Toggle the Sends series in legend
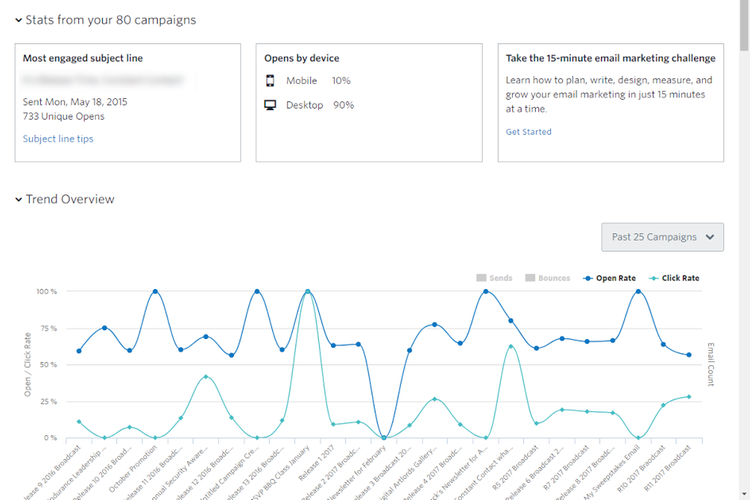The width and height of the screenshot is (750, 500). [x=496, y=278]
